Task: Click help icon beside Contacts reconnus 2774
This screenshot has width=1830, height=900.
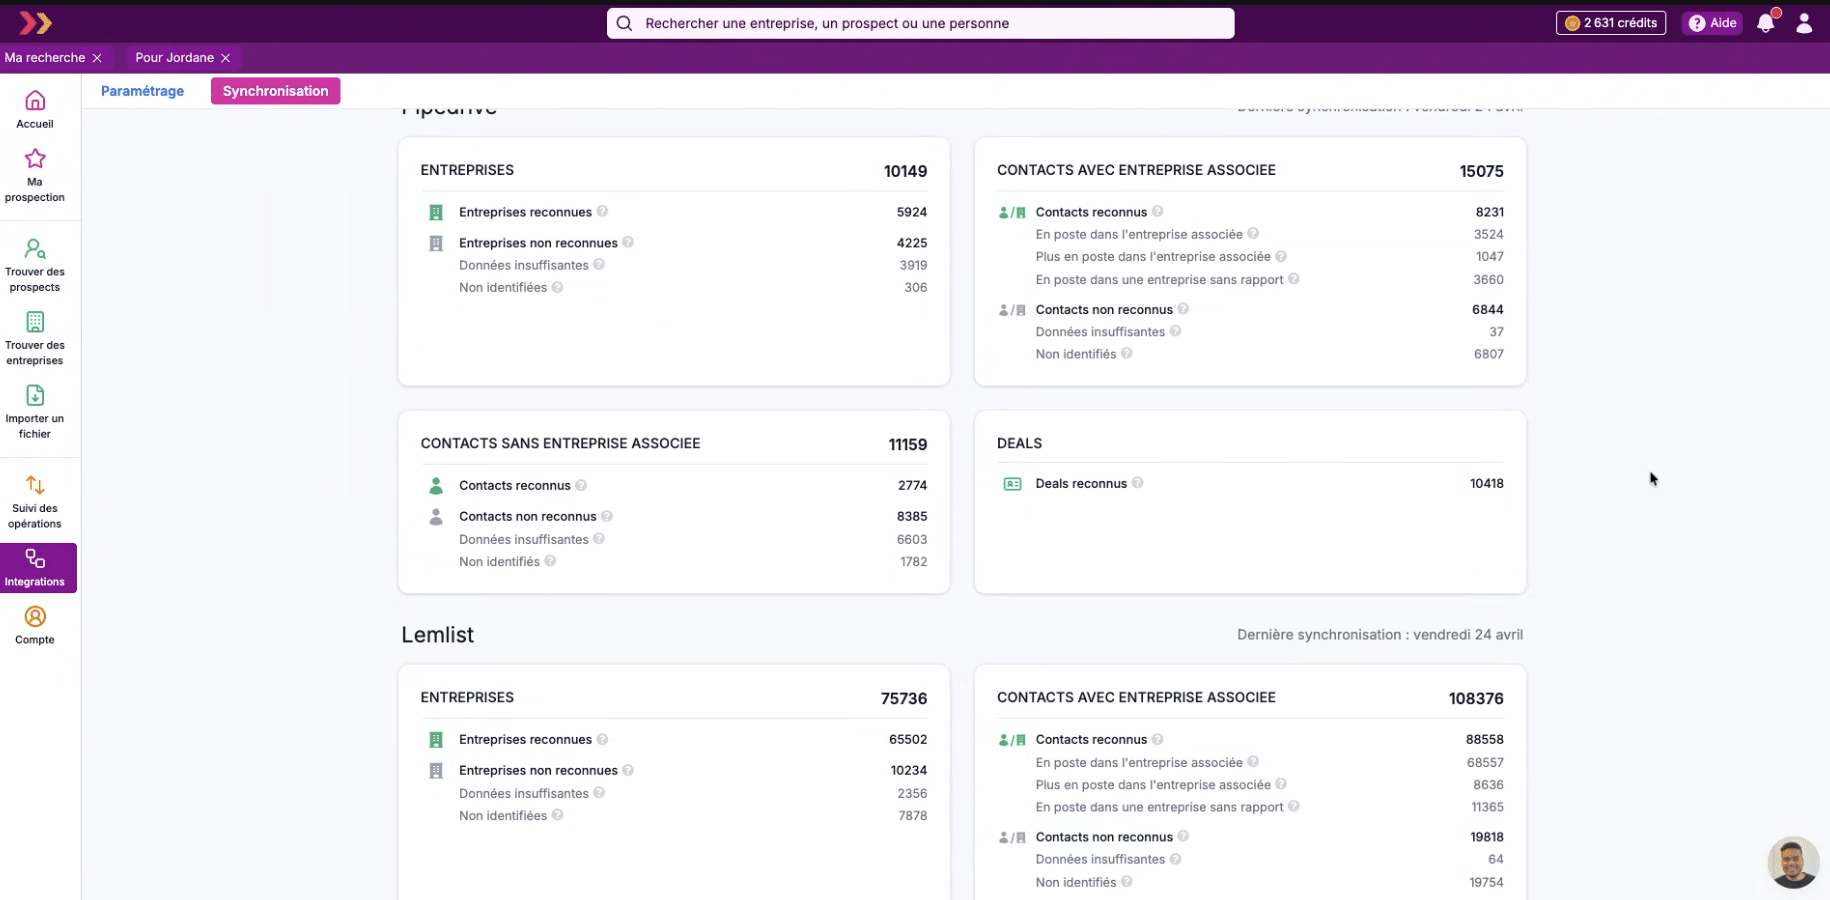Action: pos(581,485)
